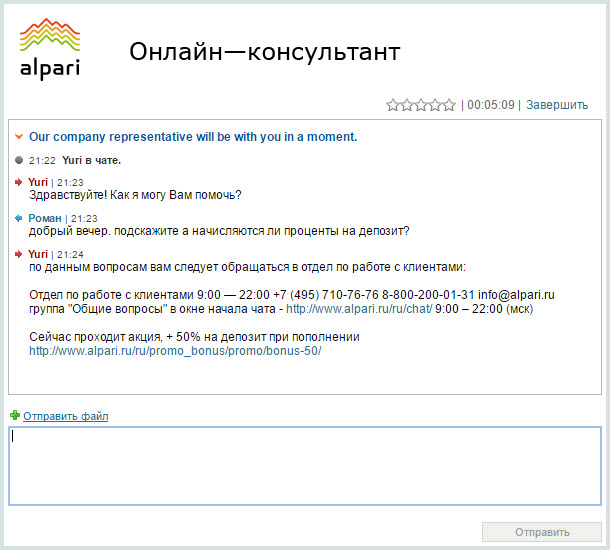Click the 'Yuri в чате.' status line
The image size is (610, 550).
point(91,160)
